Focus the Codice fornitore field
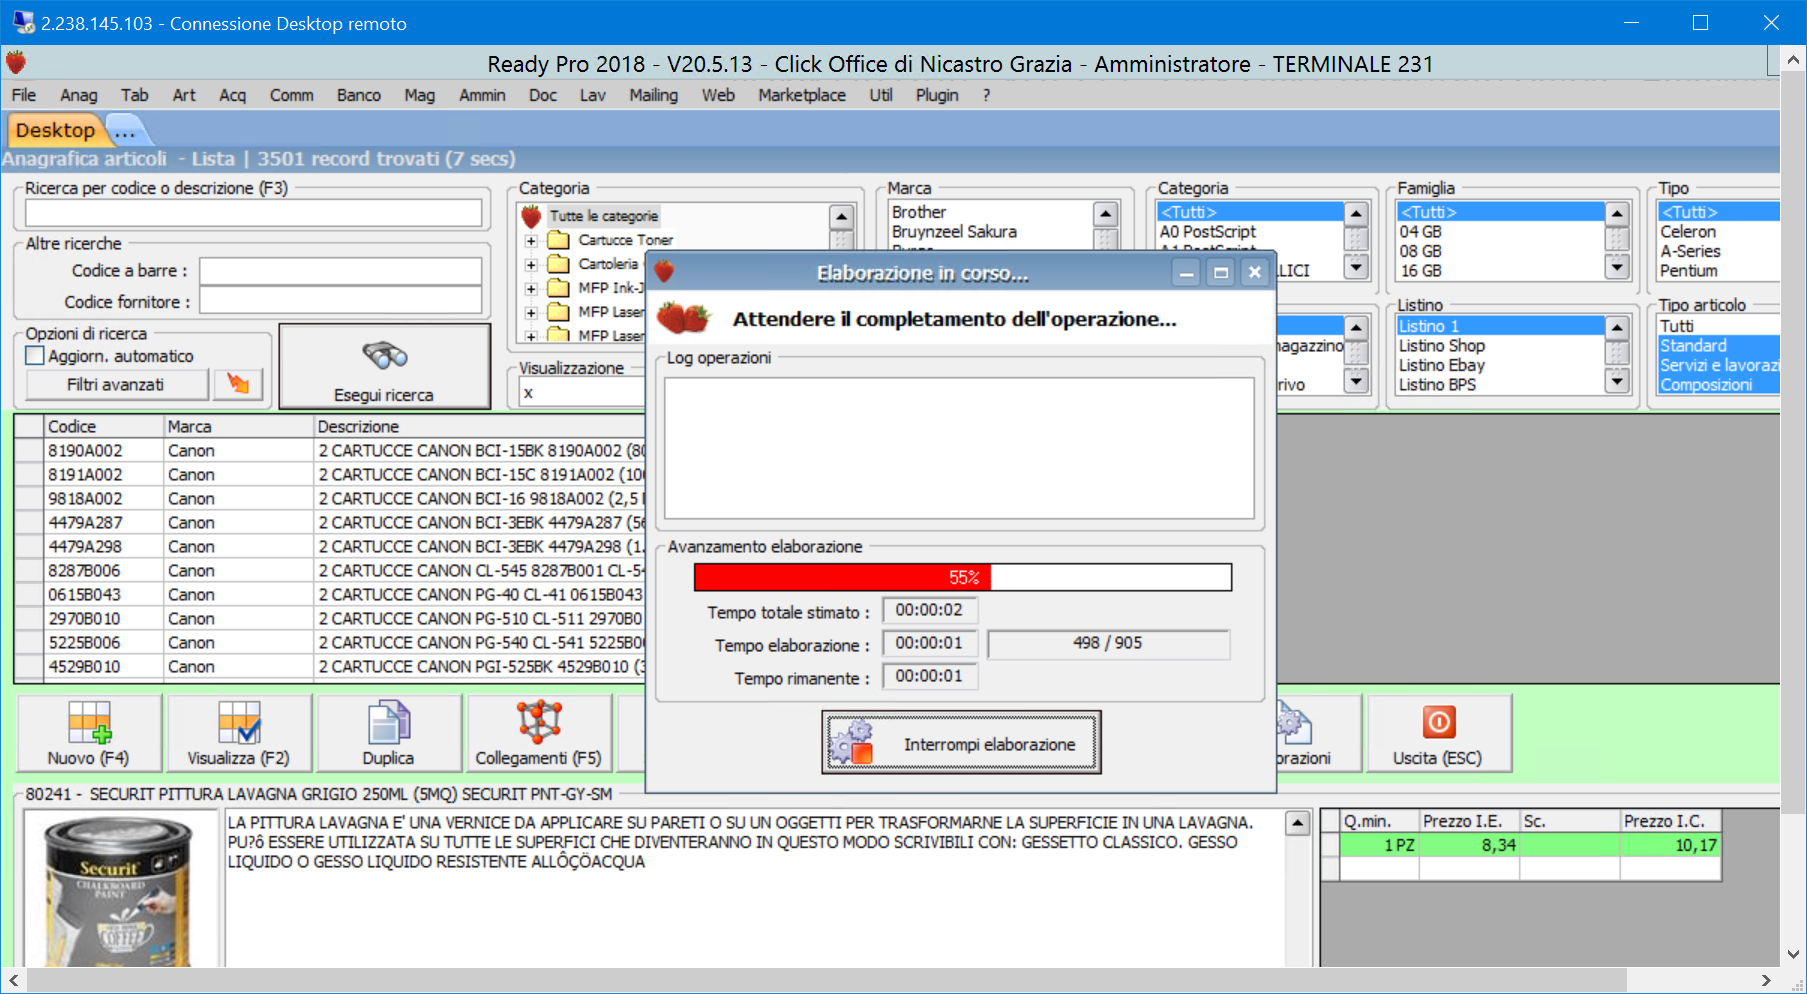The image size is (1807, 994). 340,301
